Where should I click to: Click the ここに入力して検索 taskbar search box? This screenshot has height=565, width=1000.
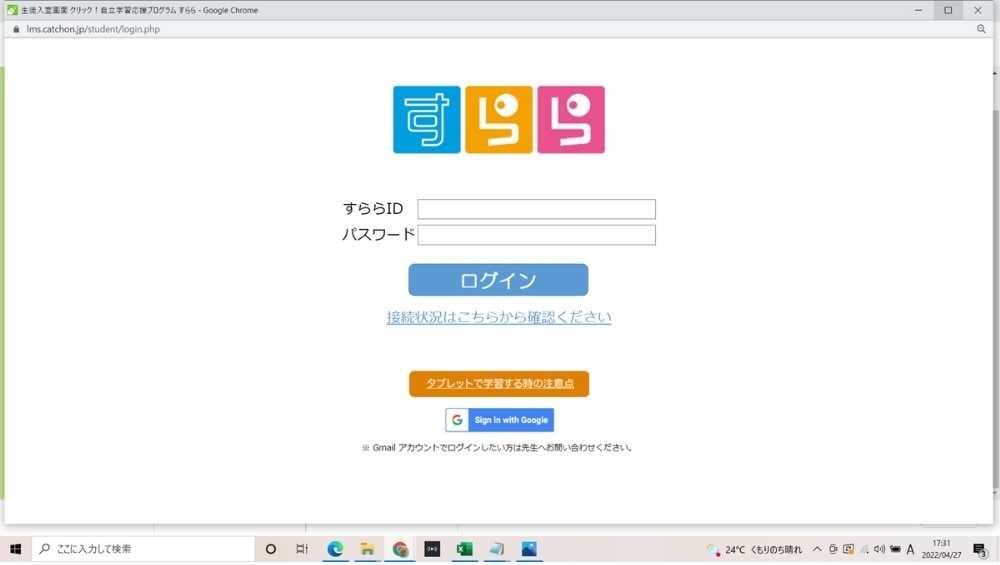click(x=143, y=549)
